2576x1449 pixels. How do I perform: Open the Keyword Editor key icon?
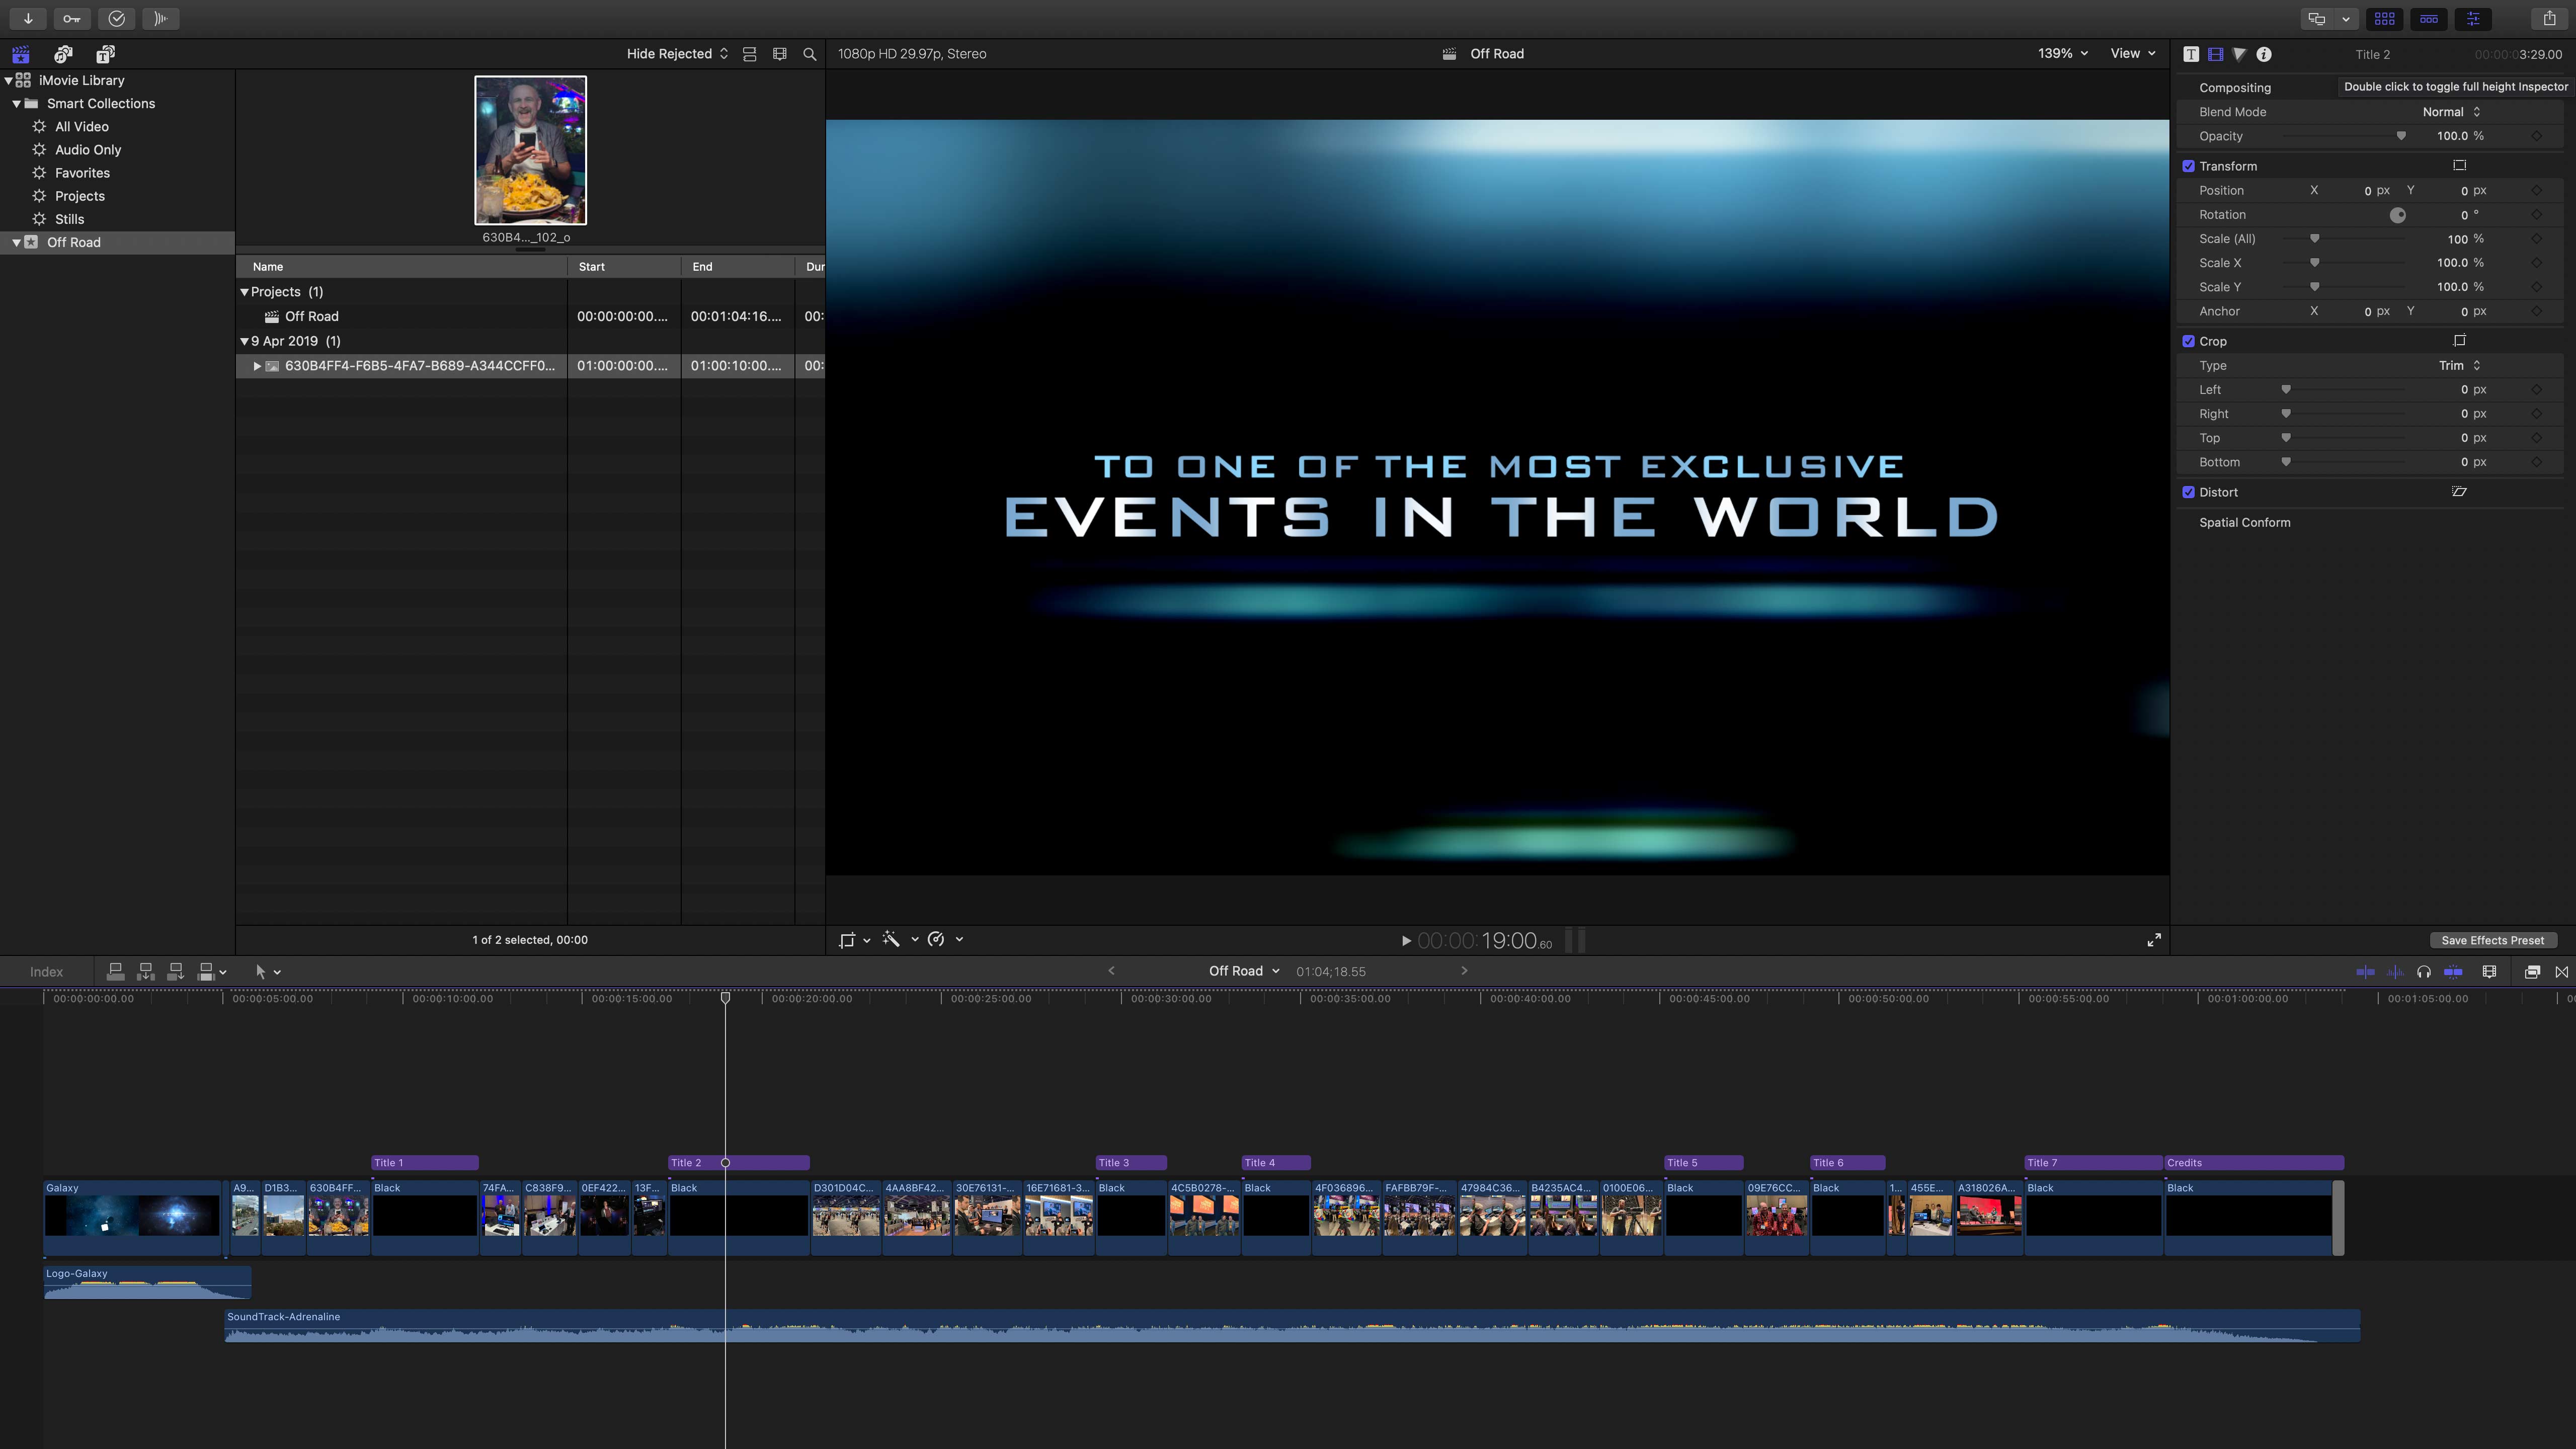tap(72, 18)
